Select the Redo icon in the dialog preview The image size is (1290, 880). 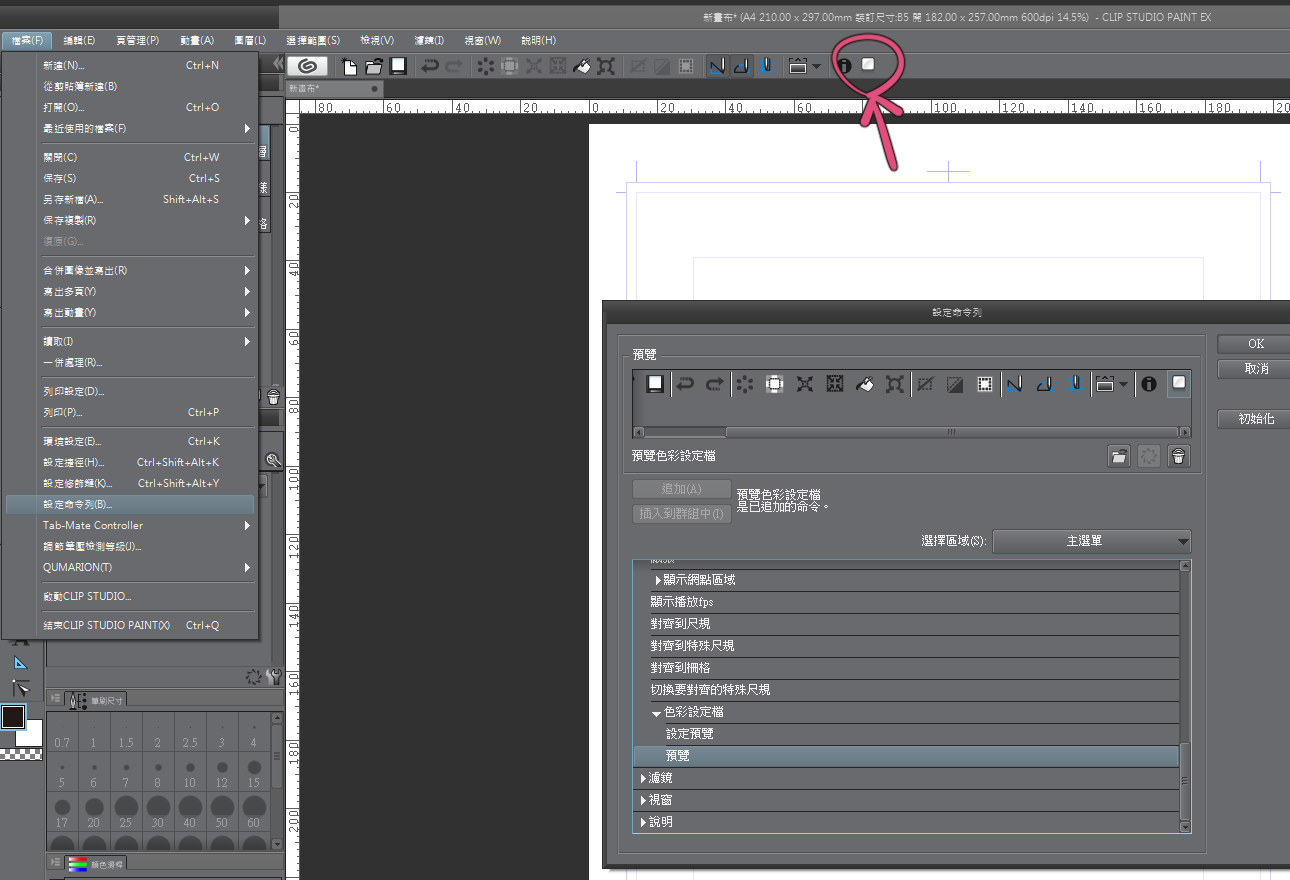tap(715, 384)
